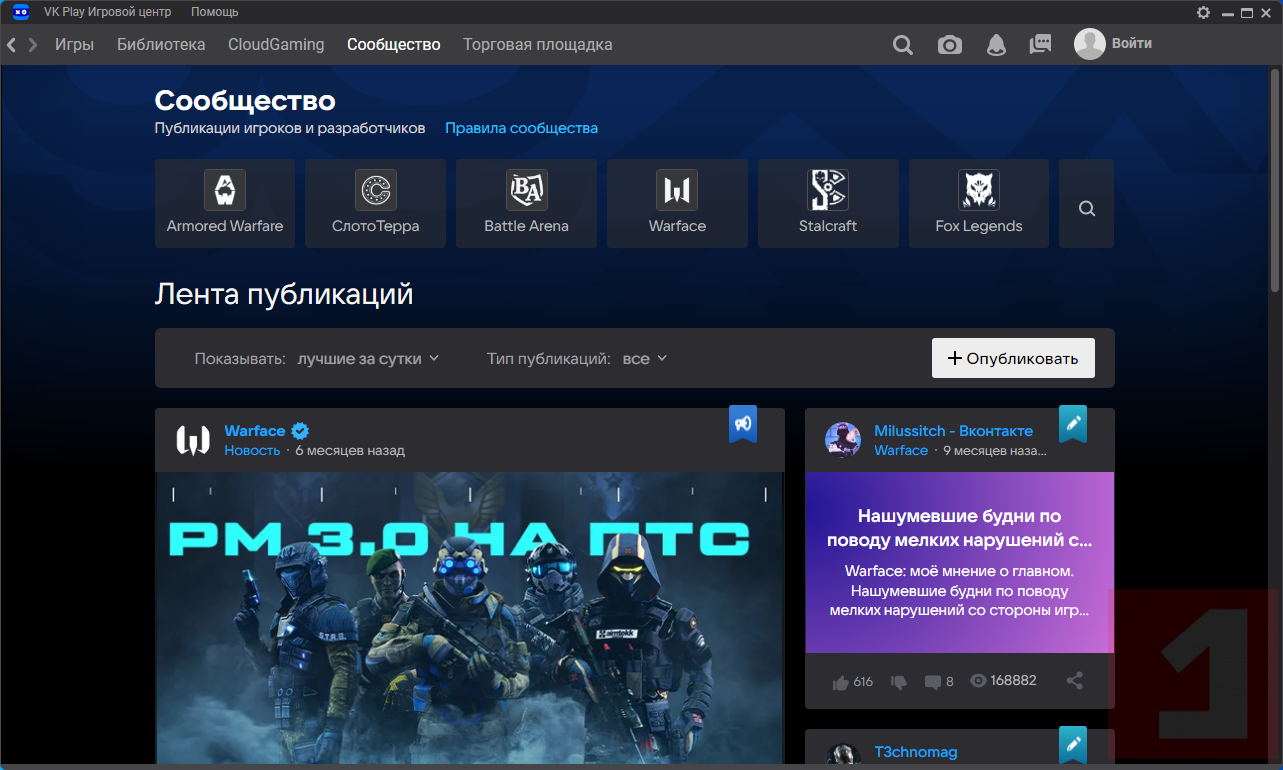The height and width of the screenshot is (770, 1283).
Task: Open the Warface community tile
Action: point(677,203)
